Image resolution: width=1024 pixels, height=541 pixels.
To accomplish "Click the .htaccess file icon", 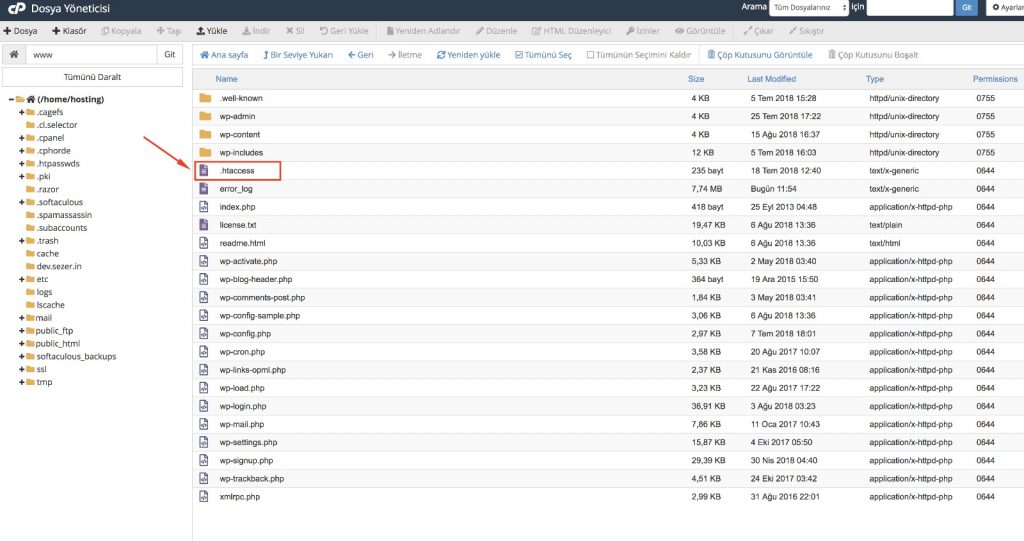I will 204,171.
